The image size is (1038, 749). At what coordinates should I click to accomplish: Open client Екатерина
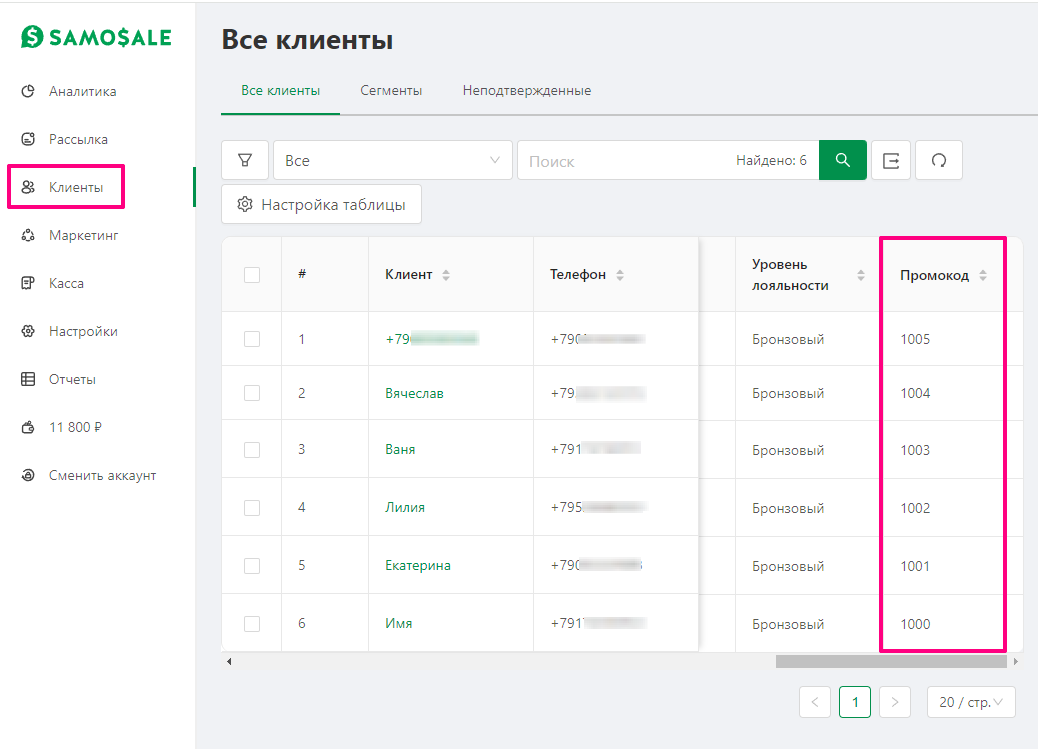pos(418,566)
